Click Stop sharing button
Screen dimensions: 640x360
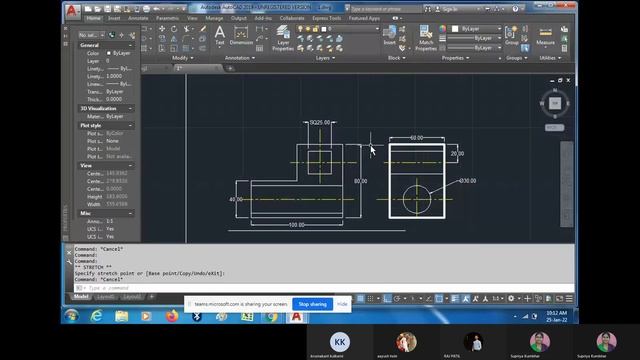pyautogui.click(x=312, y=304)
